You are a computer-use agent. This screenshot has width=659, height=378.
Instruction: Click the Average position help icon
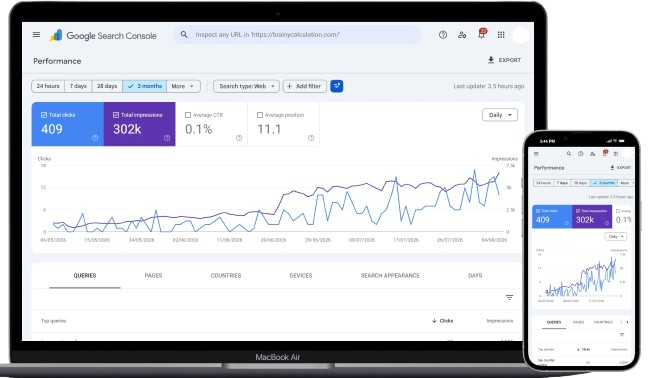point(311,138)
